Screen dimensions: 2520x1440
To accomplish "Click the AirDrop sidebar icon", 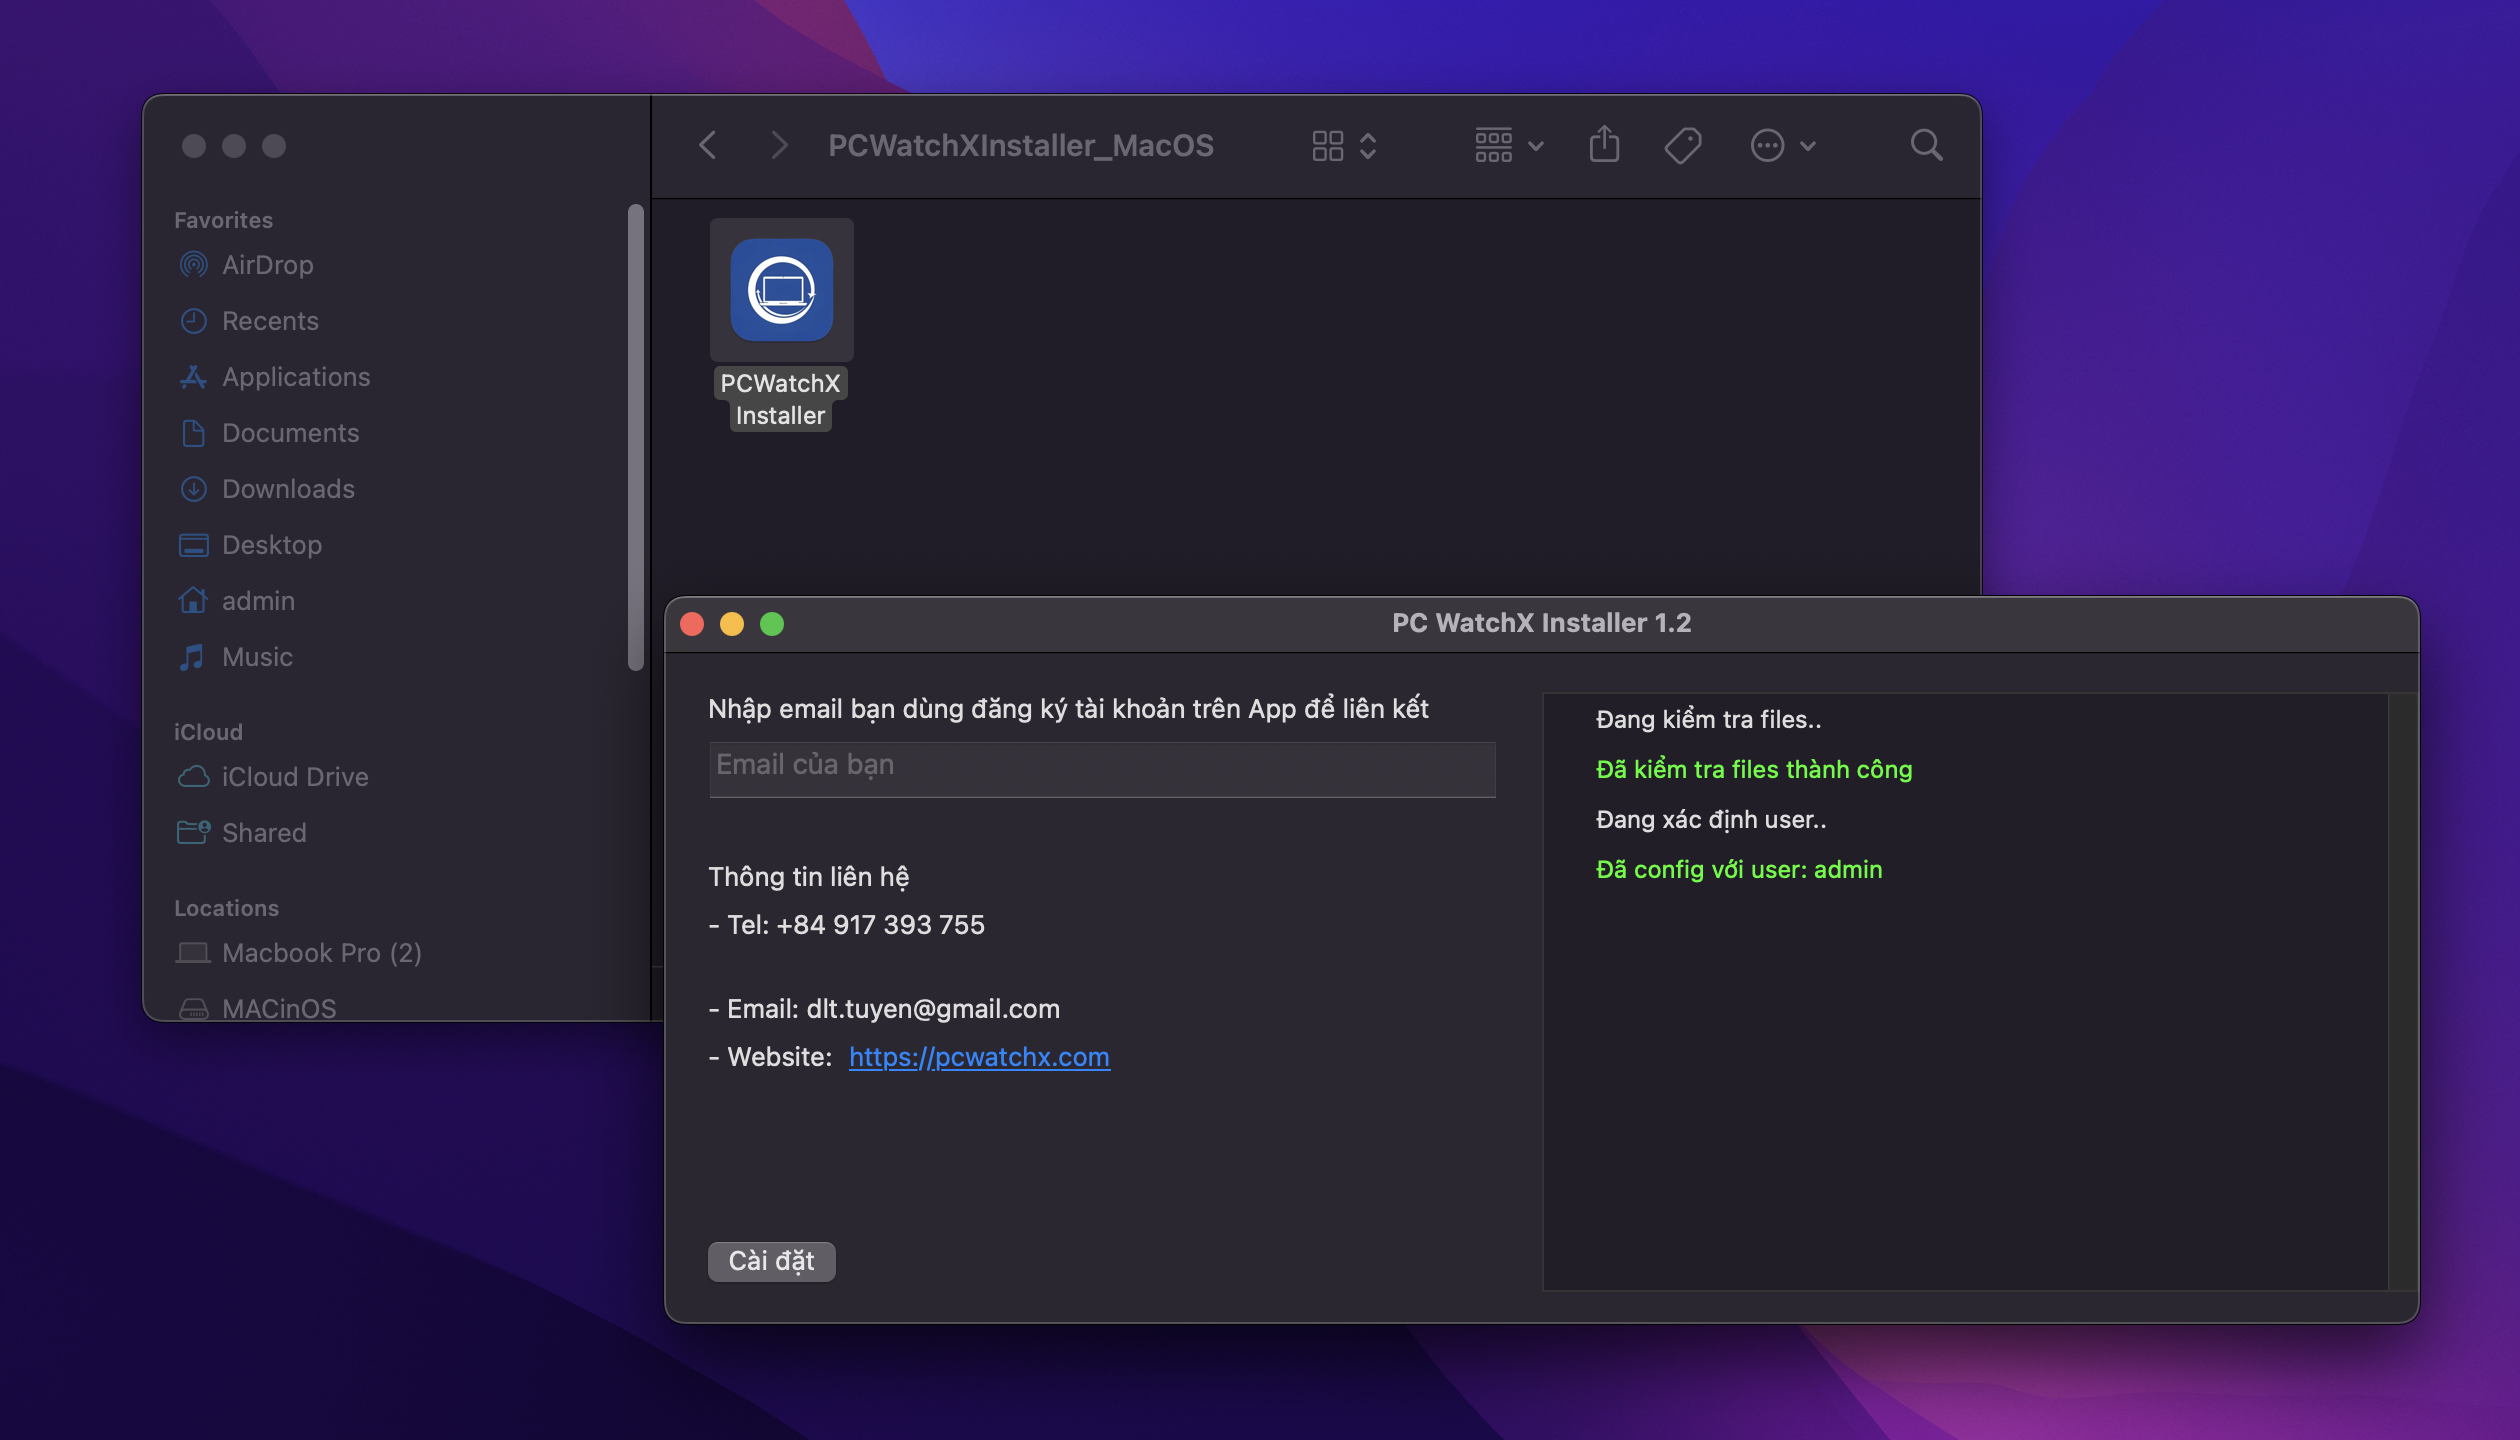I will (193, 265).
